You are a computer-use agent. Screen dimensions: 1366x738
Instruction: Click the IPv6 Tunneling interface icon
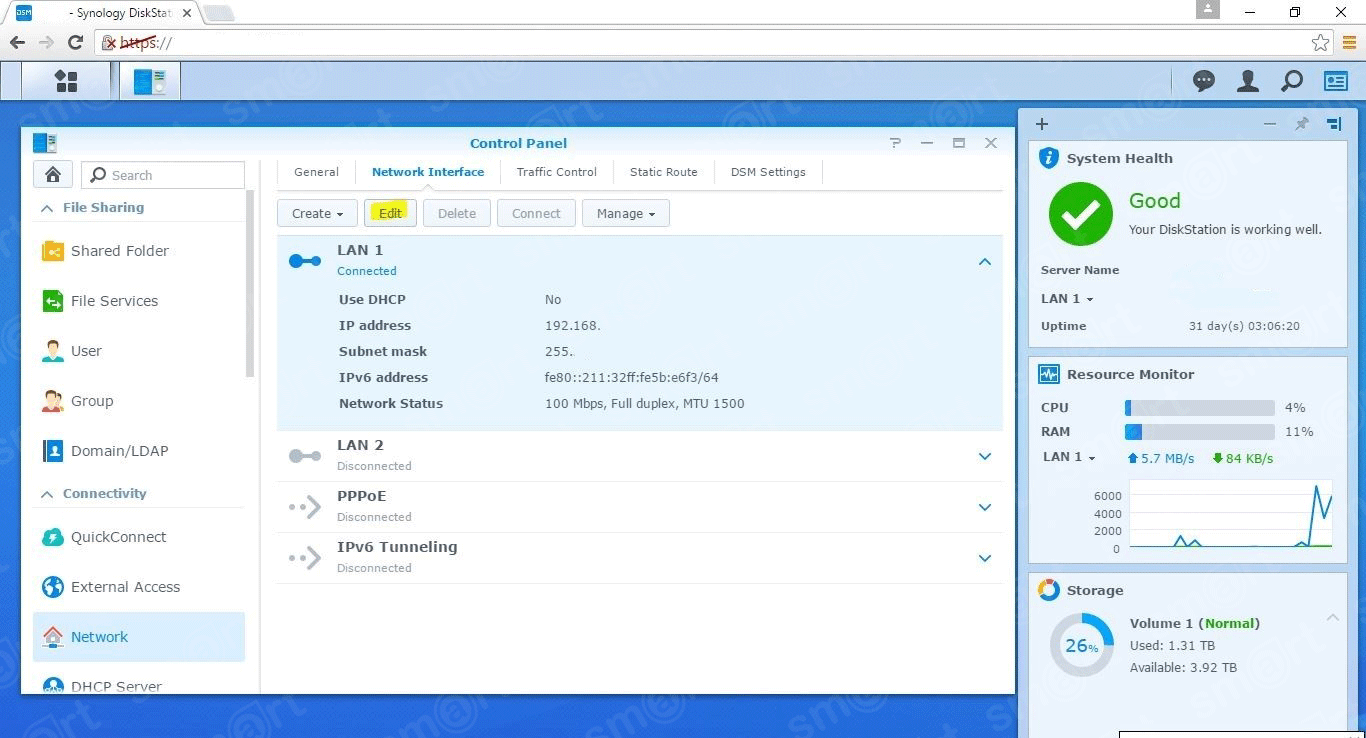tap(305, 558)
